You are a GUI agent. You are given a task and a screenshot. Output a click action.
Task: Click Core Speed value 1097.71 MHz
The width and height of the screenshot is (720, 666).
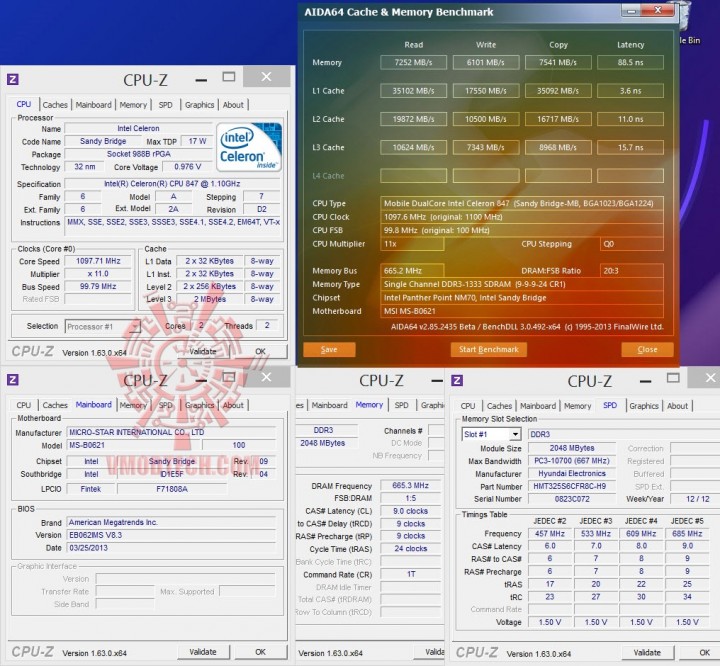point(98,261)
